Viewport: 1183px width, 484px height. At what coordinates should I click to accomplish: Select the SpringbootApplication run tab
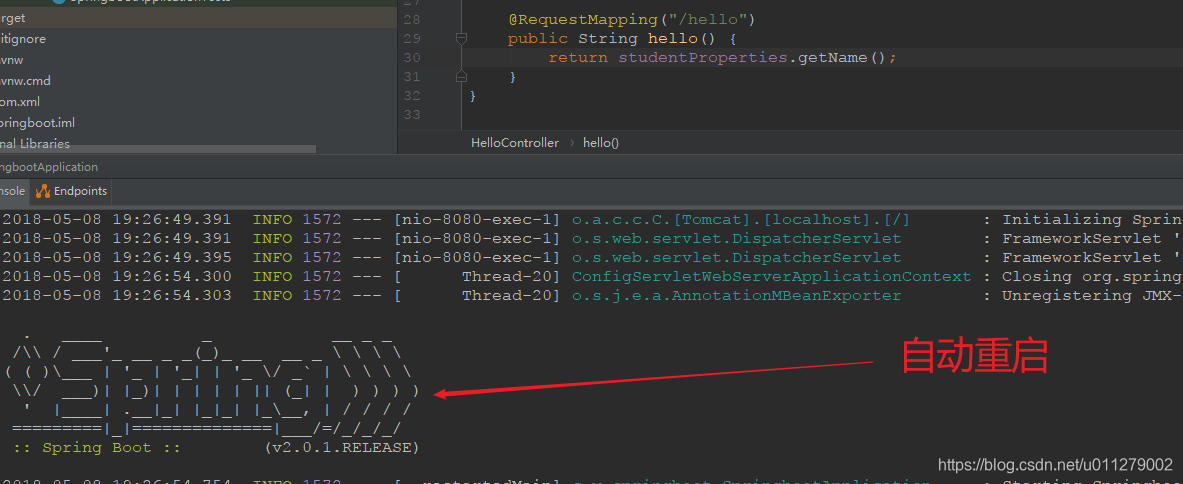click(x=49, y=167)
